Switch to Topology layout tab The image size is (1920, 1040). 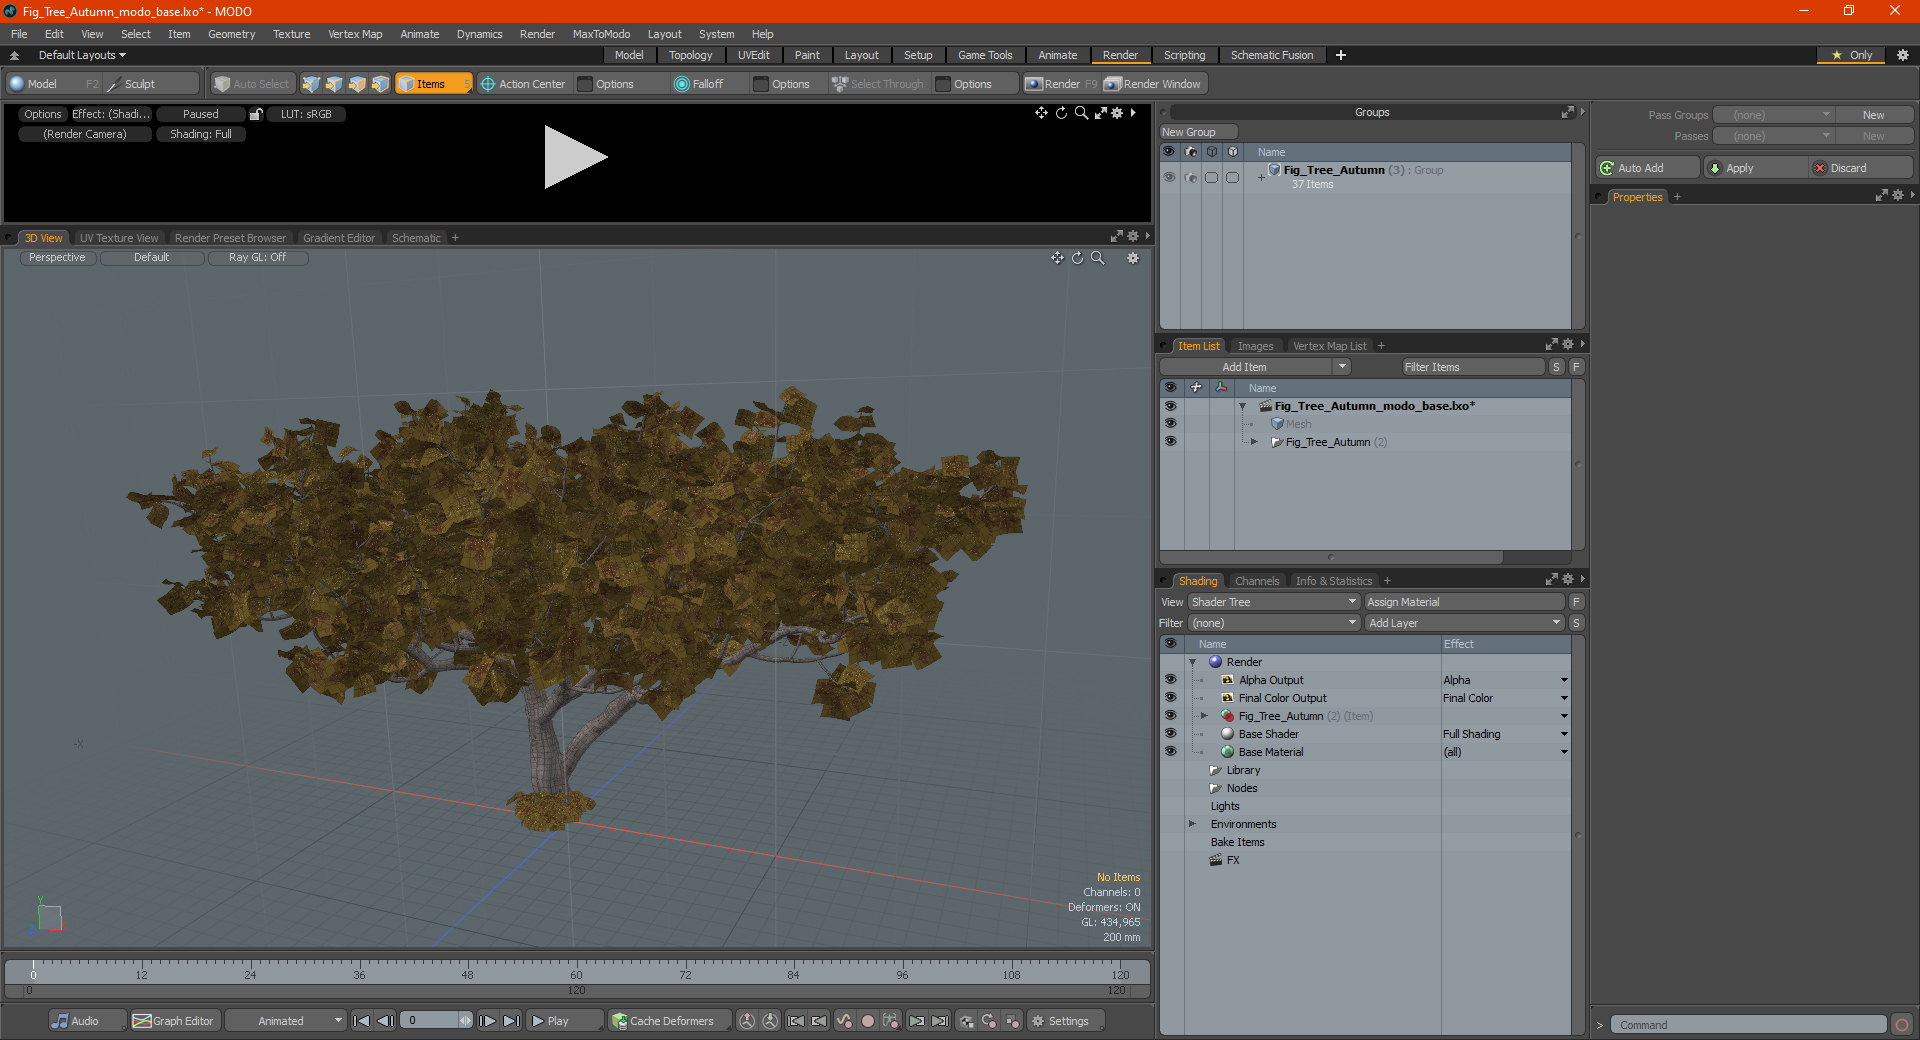click(690, 55)
